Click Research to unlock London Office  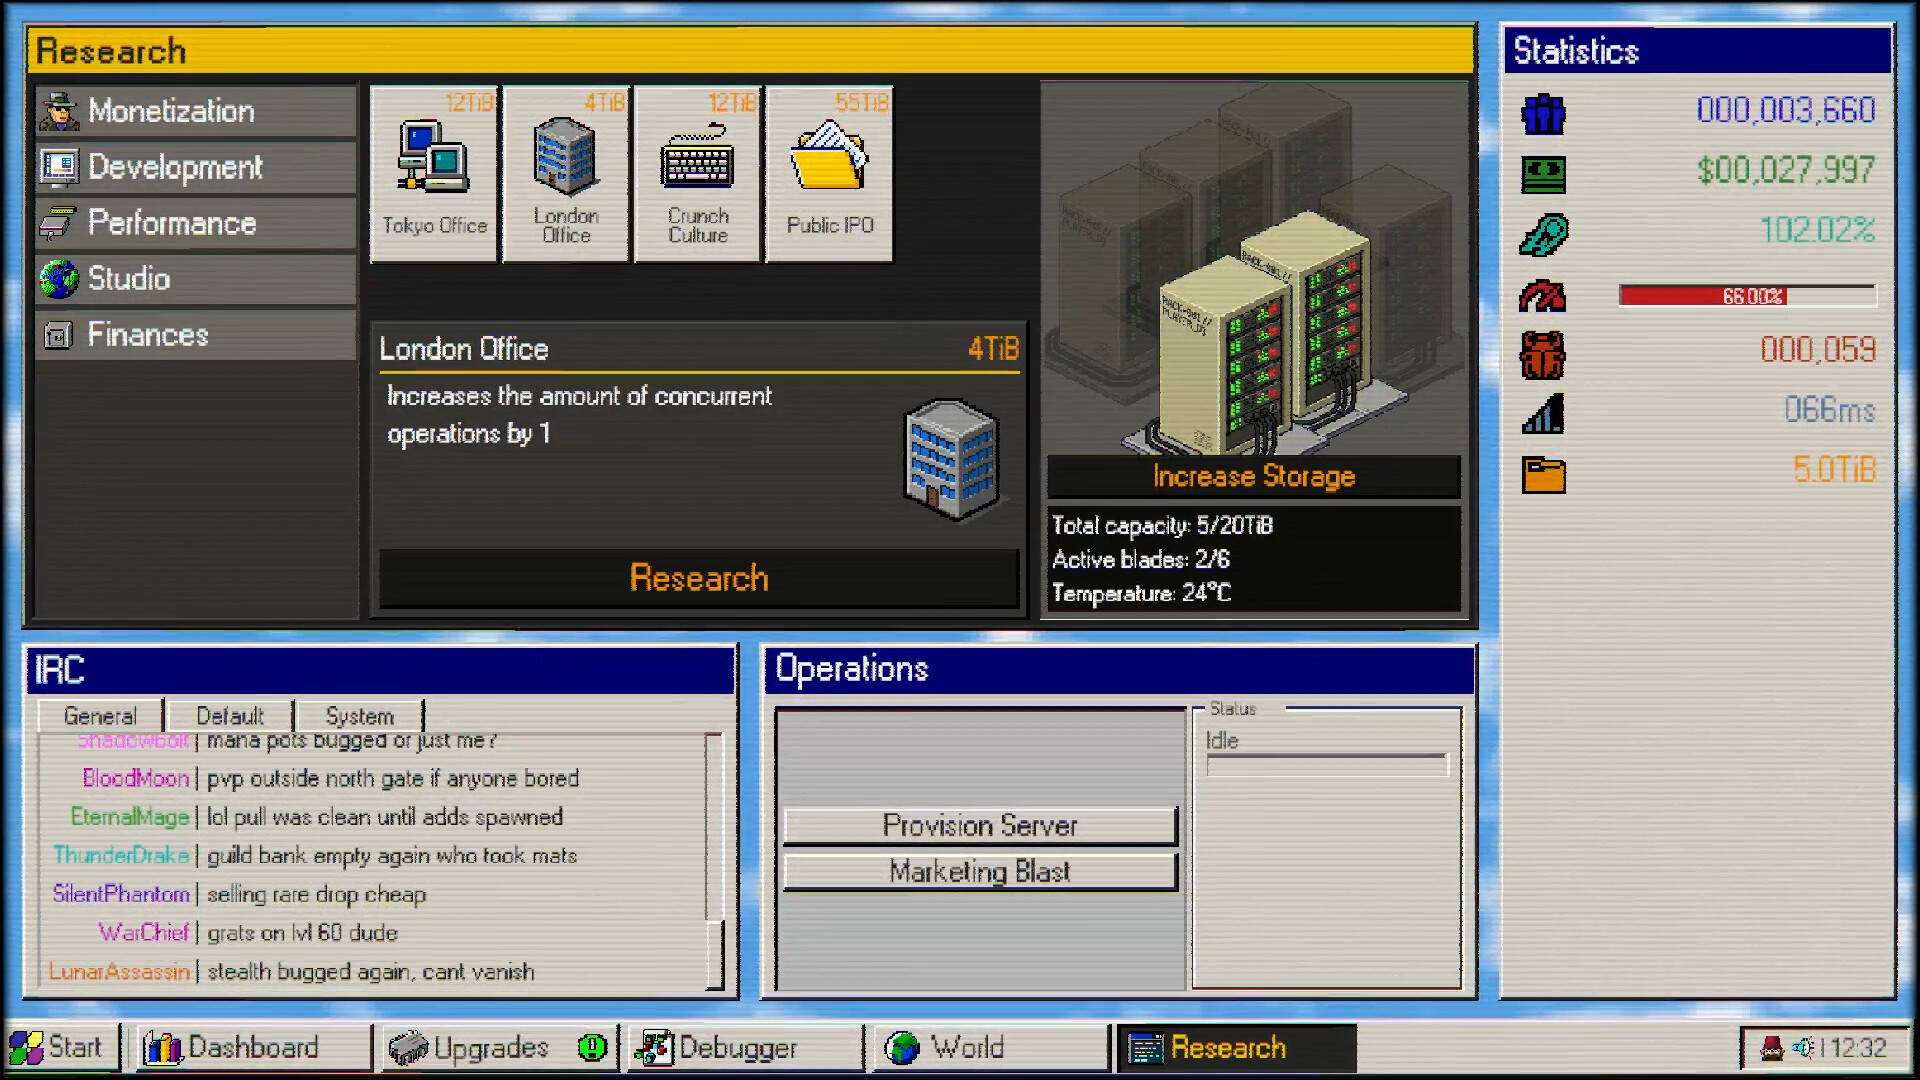(697, 578)
